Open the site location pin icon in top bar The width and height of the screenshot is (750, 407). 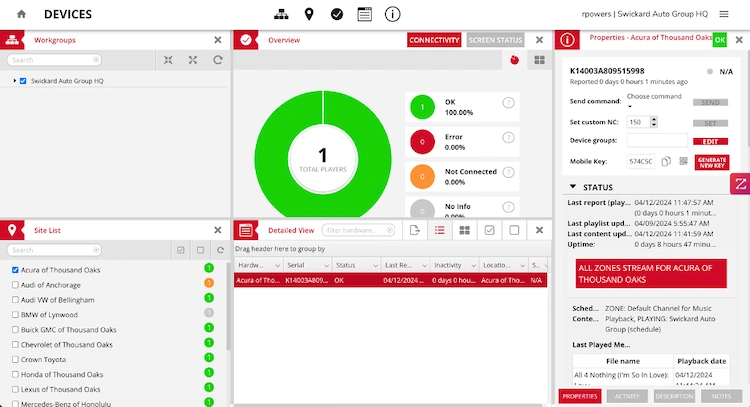[309, 14]
